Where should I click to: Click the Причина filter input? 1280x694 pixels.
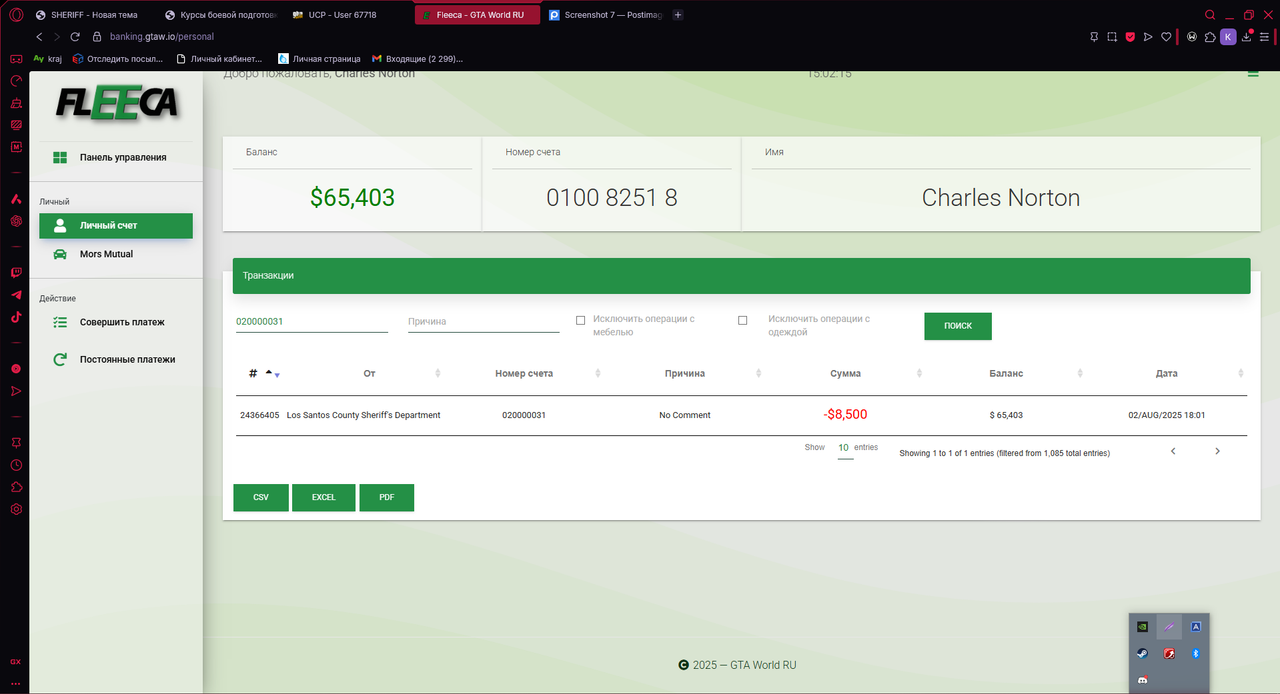[x=484, y=322]
